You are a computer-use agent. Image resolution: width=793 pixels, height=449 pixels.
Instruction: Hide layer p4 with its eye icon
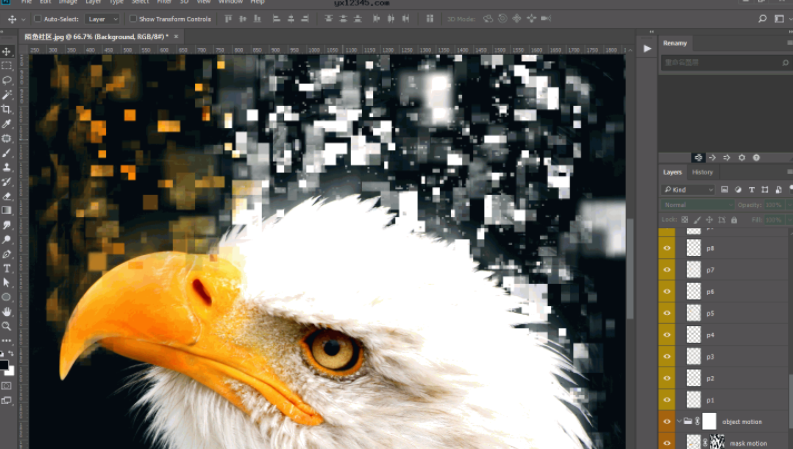(667, 335)
